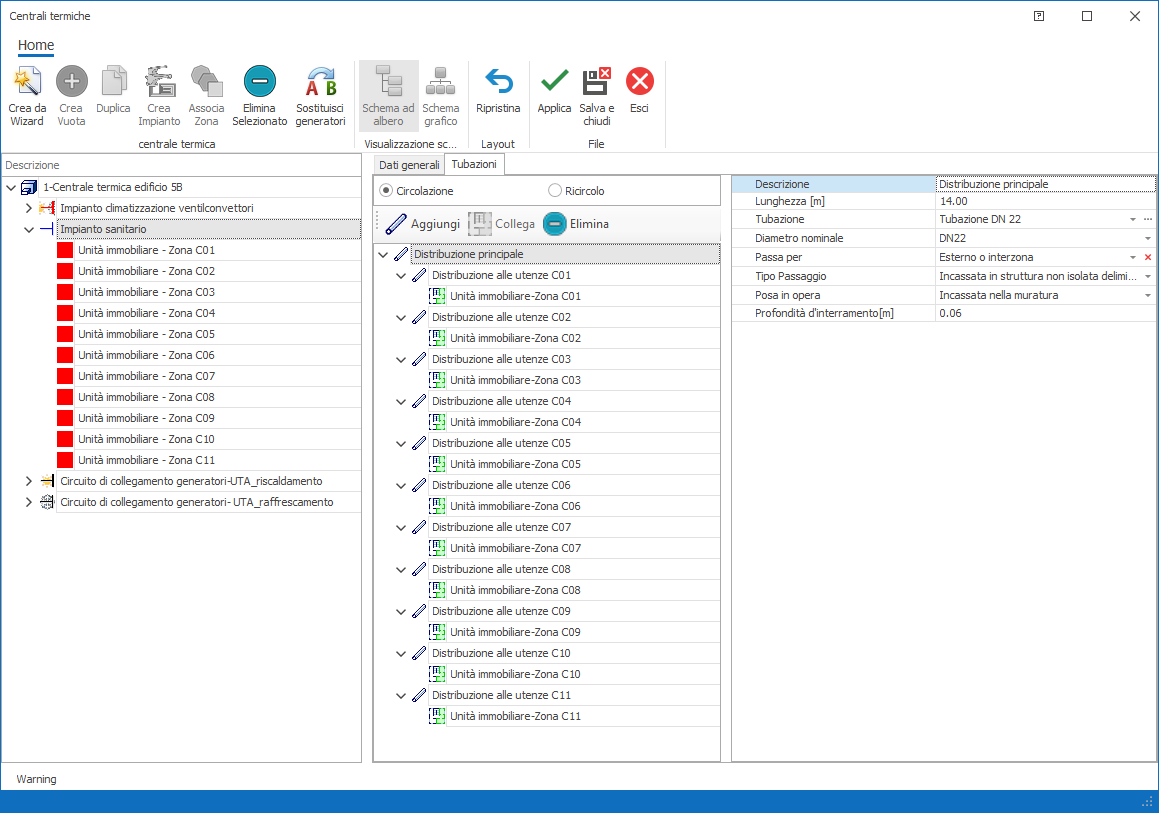Viewport: 1159px width, 813px height.
Task: Open the Diametro nominale dropdown
Action: pos(1148,238)
